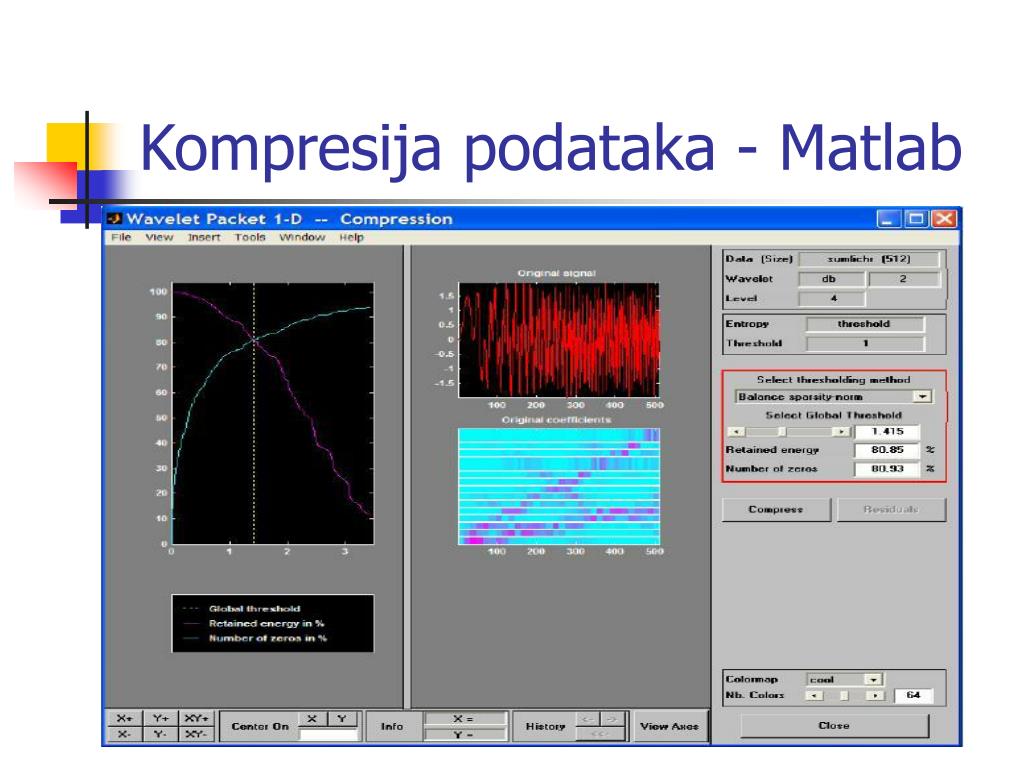This screenshot has width=1024, height=768.
Task: Click the Retained energy value 80.85
Action: tap(887, 450)
